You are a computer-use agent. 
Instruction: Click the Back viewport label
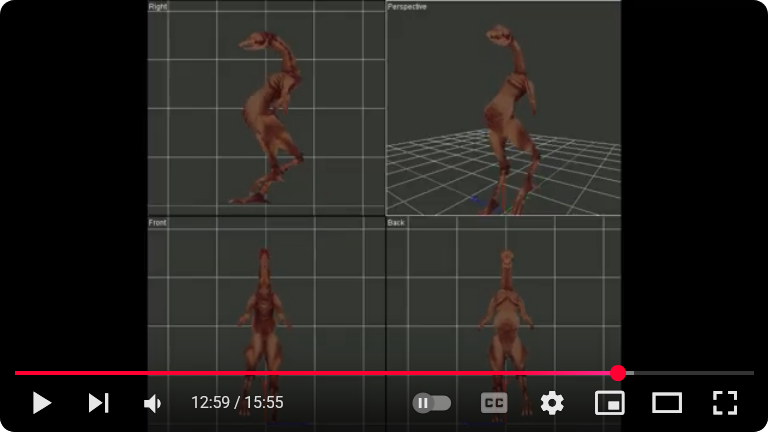point(396,222)
